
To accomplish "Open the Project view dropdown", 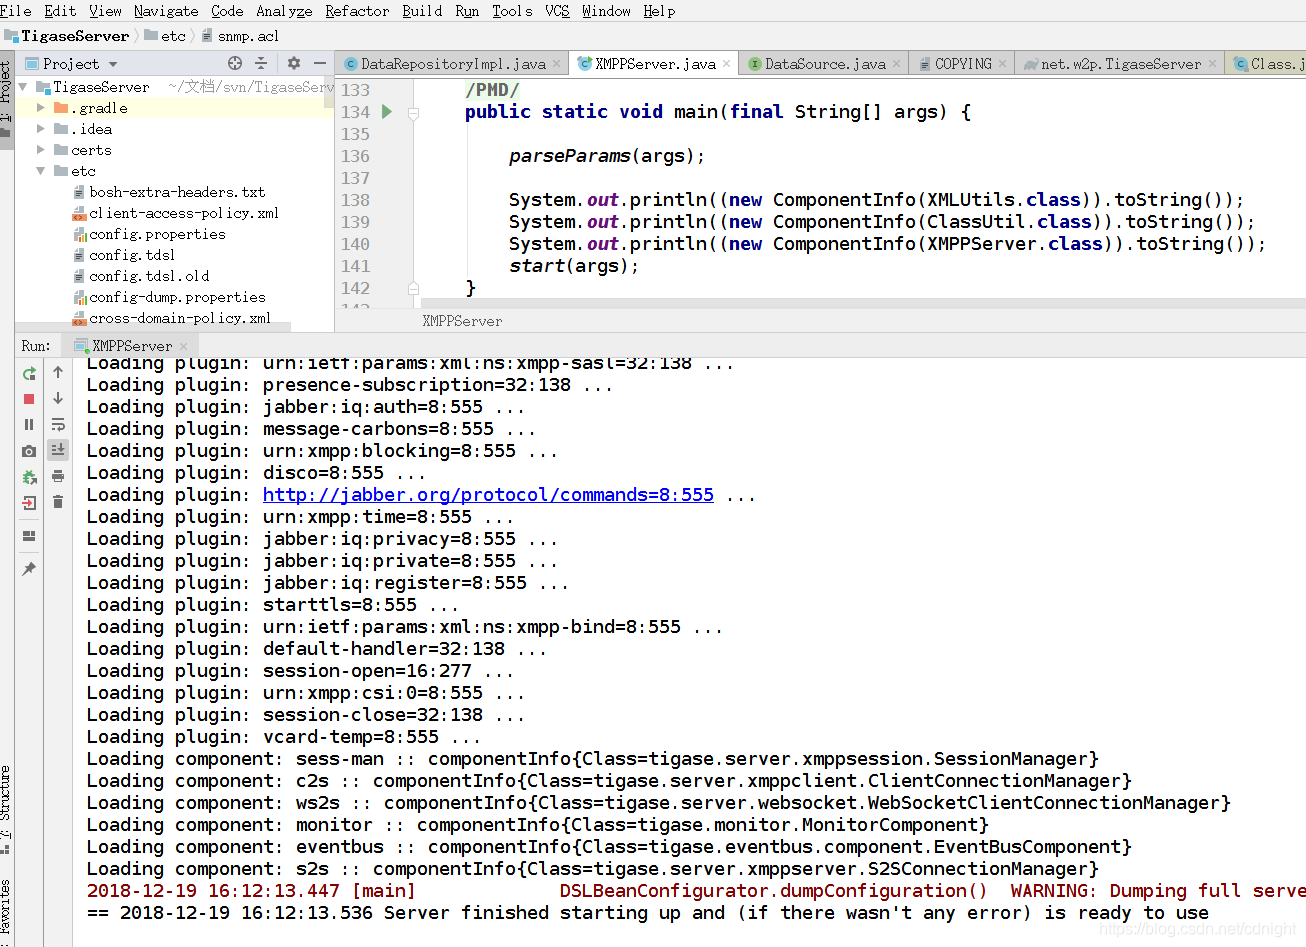I will click(x=113, y=64).
